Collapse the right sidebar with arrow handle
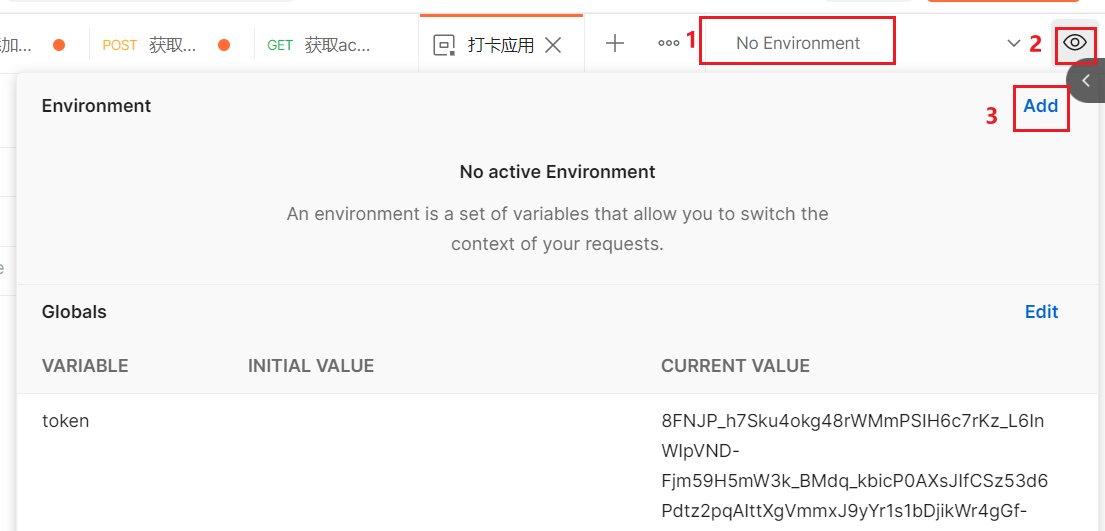Viewport: 1105px width, 531px height. [1086, 81]
